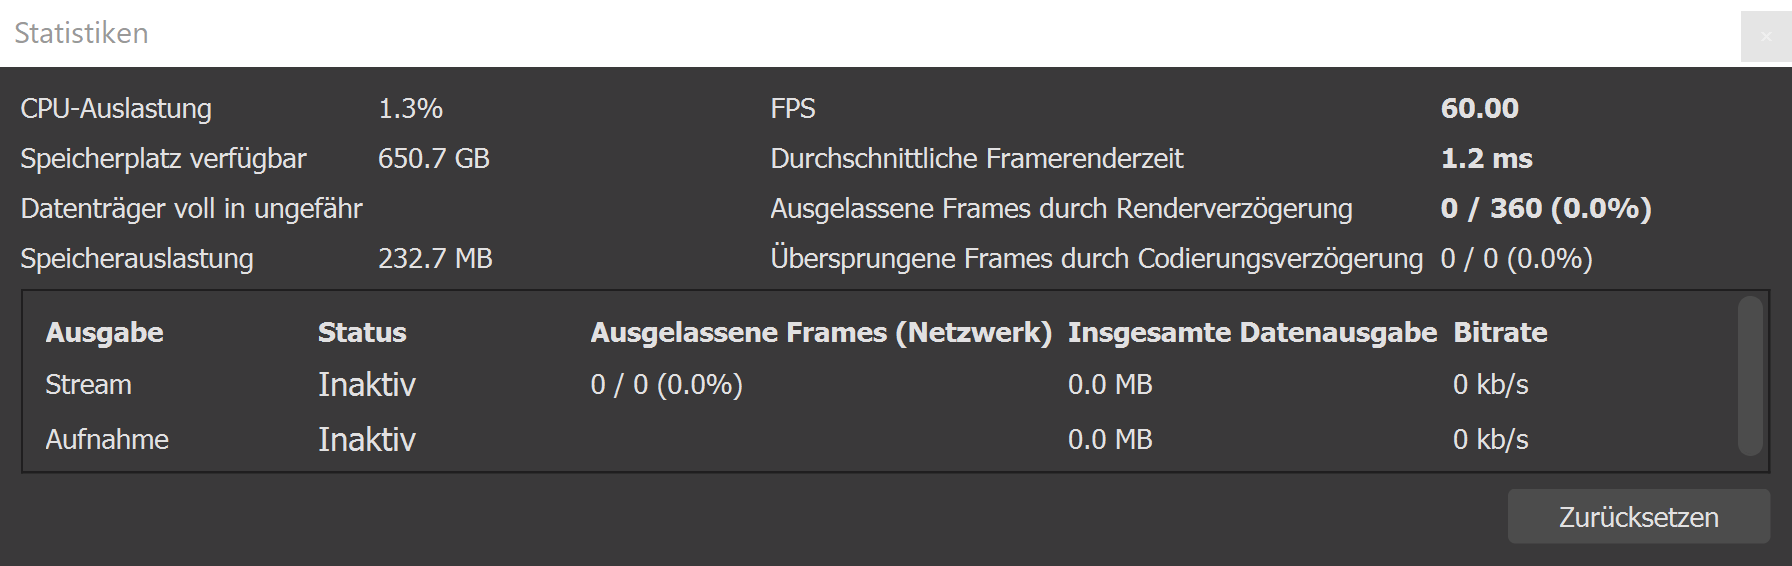Click the Zurücksetzen button
Viewport: 1792px width, 566px height.
[1638, 517]
